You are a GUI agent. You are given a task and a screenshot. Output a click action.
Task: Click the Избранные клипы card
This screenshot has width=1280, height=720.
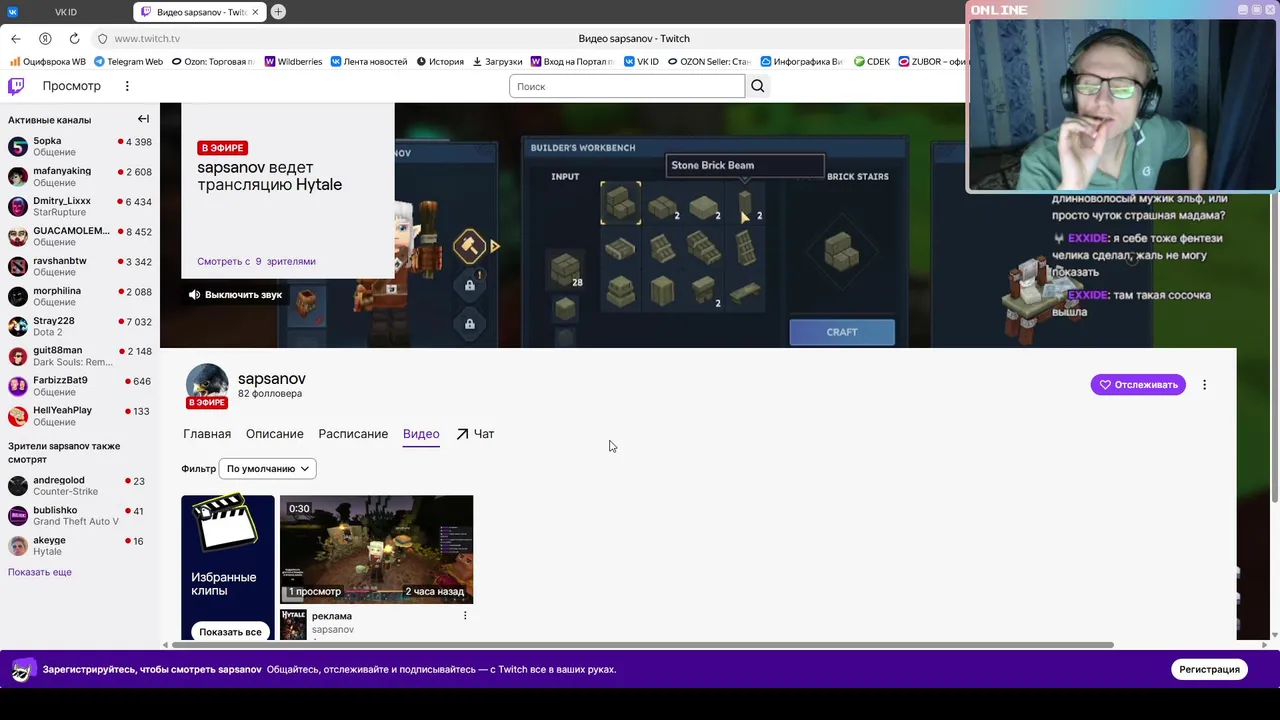[228, 567]
